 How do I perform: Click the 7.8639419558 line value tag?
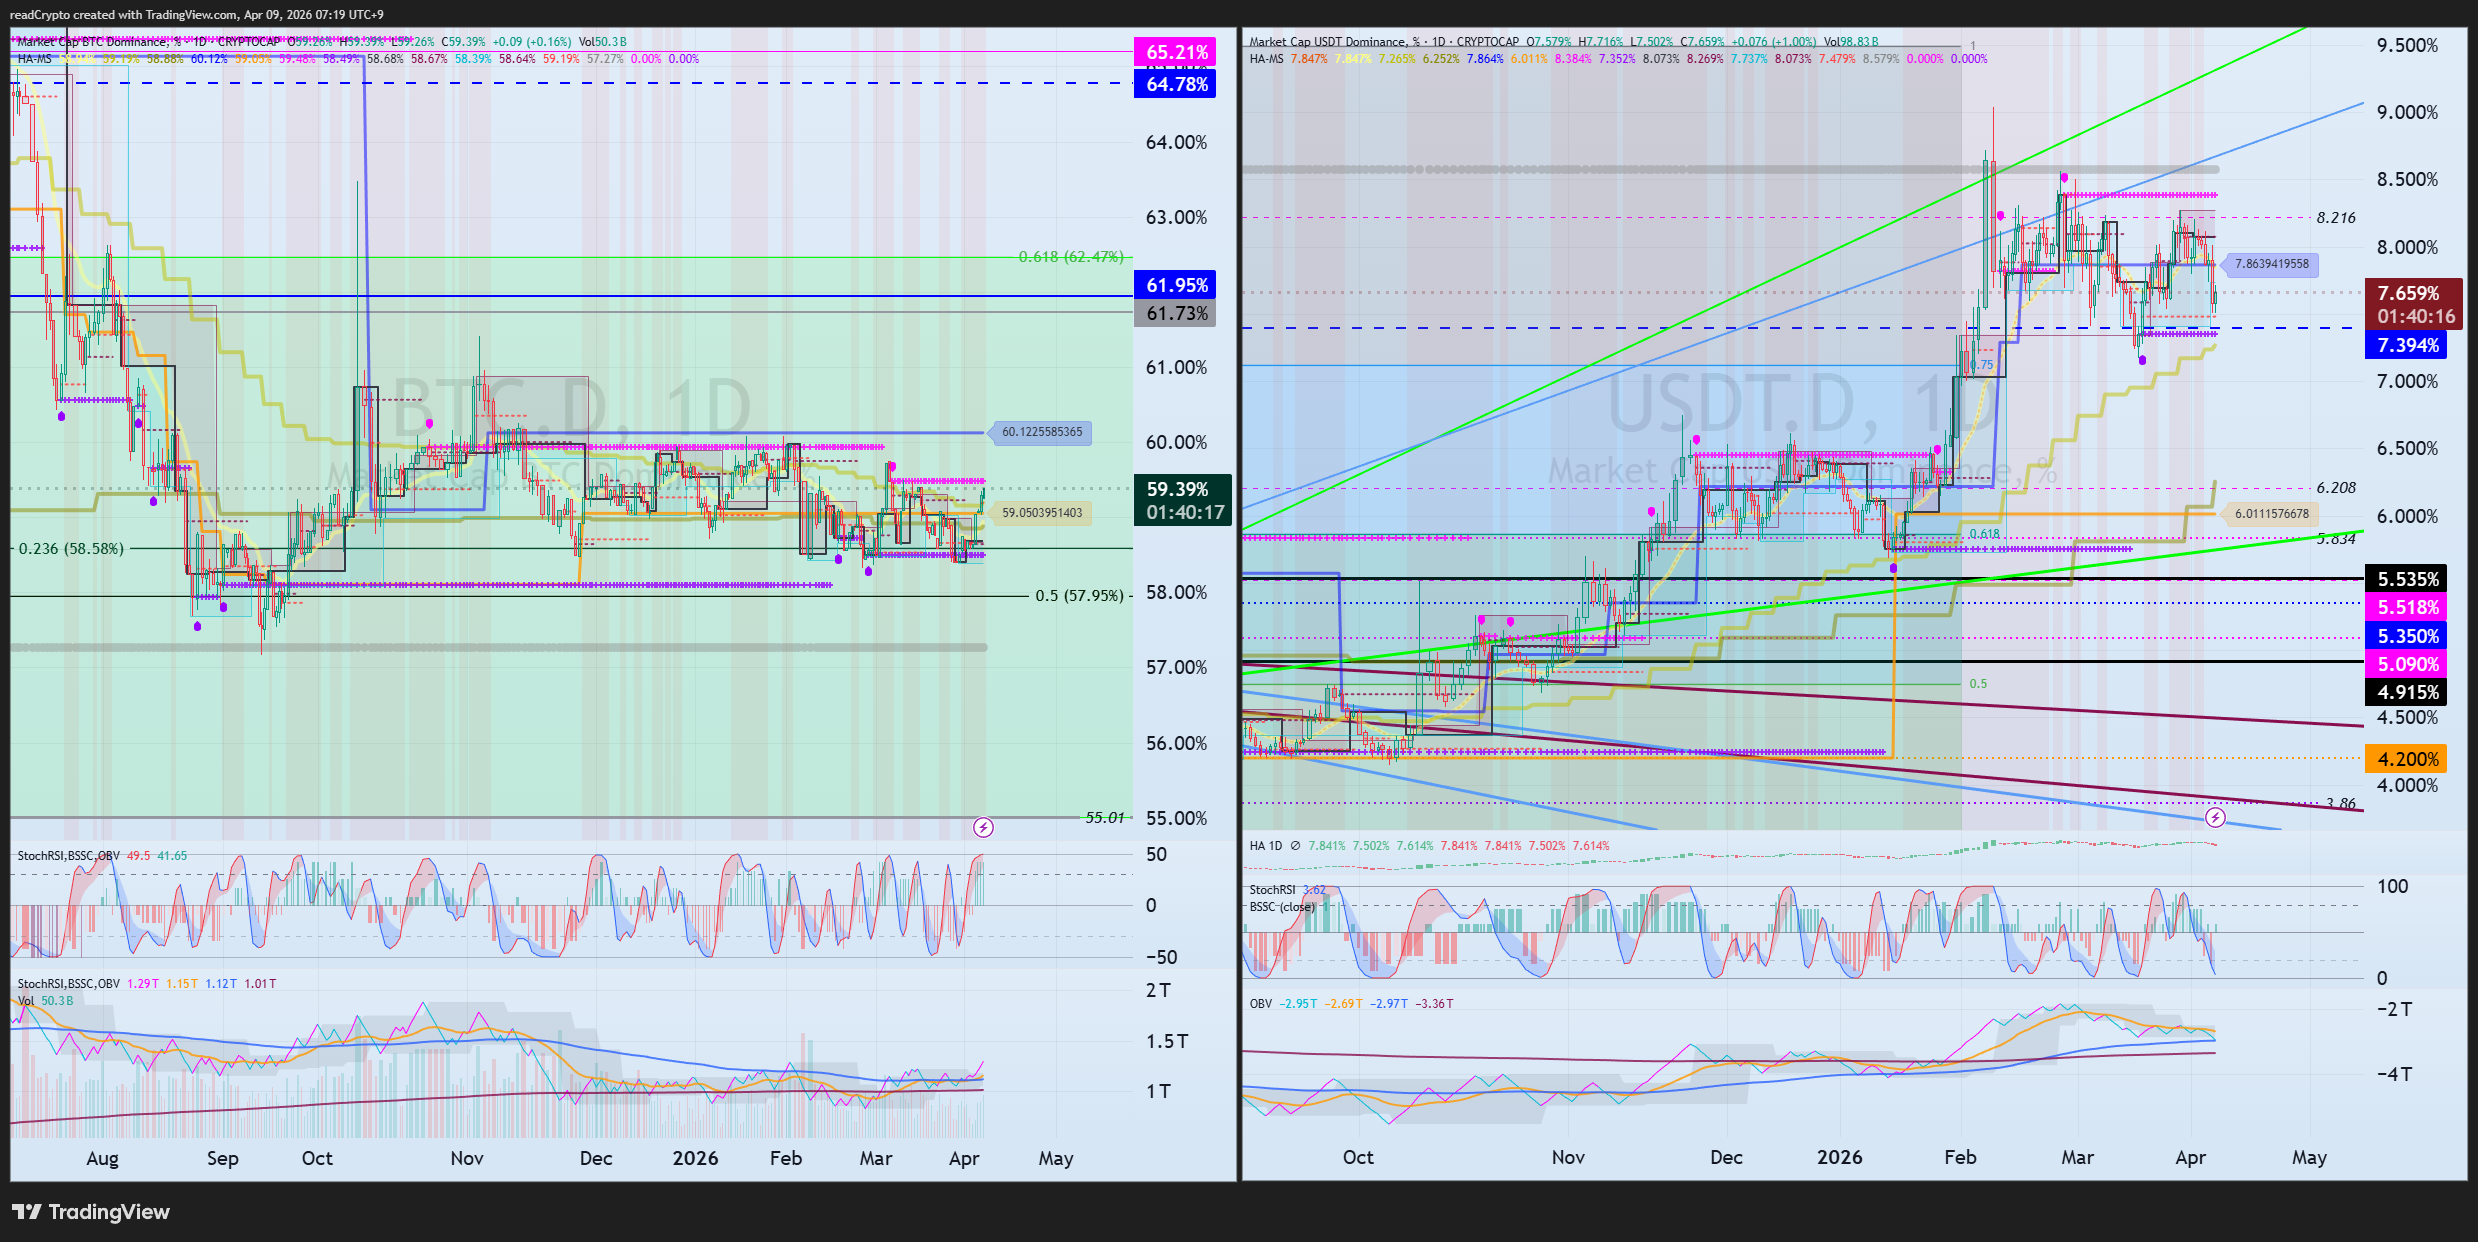click(x=2272, y=264)
